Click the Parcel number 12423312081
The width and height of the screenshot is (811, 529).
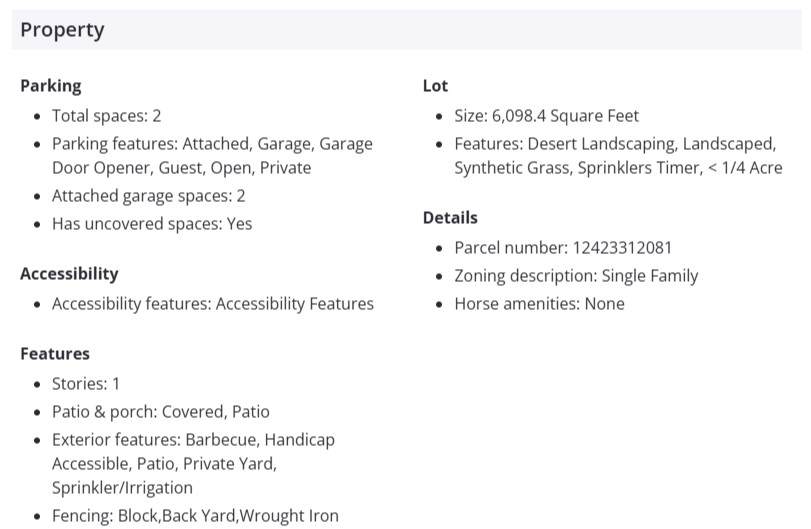(563, 248)
